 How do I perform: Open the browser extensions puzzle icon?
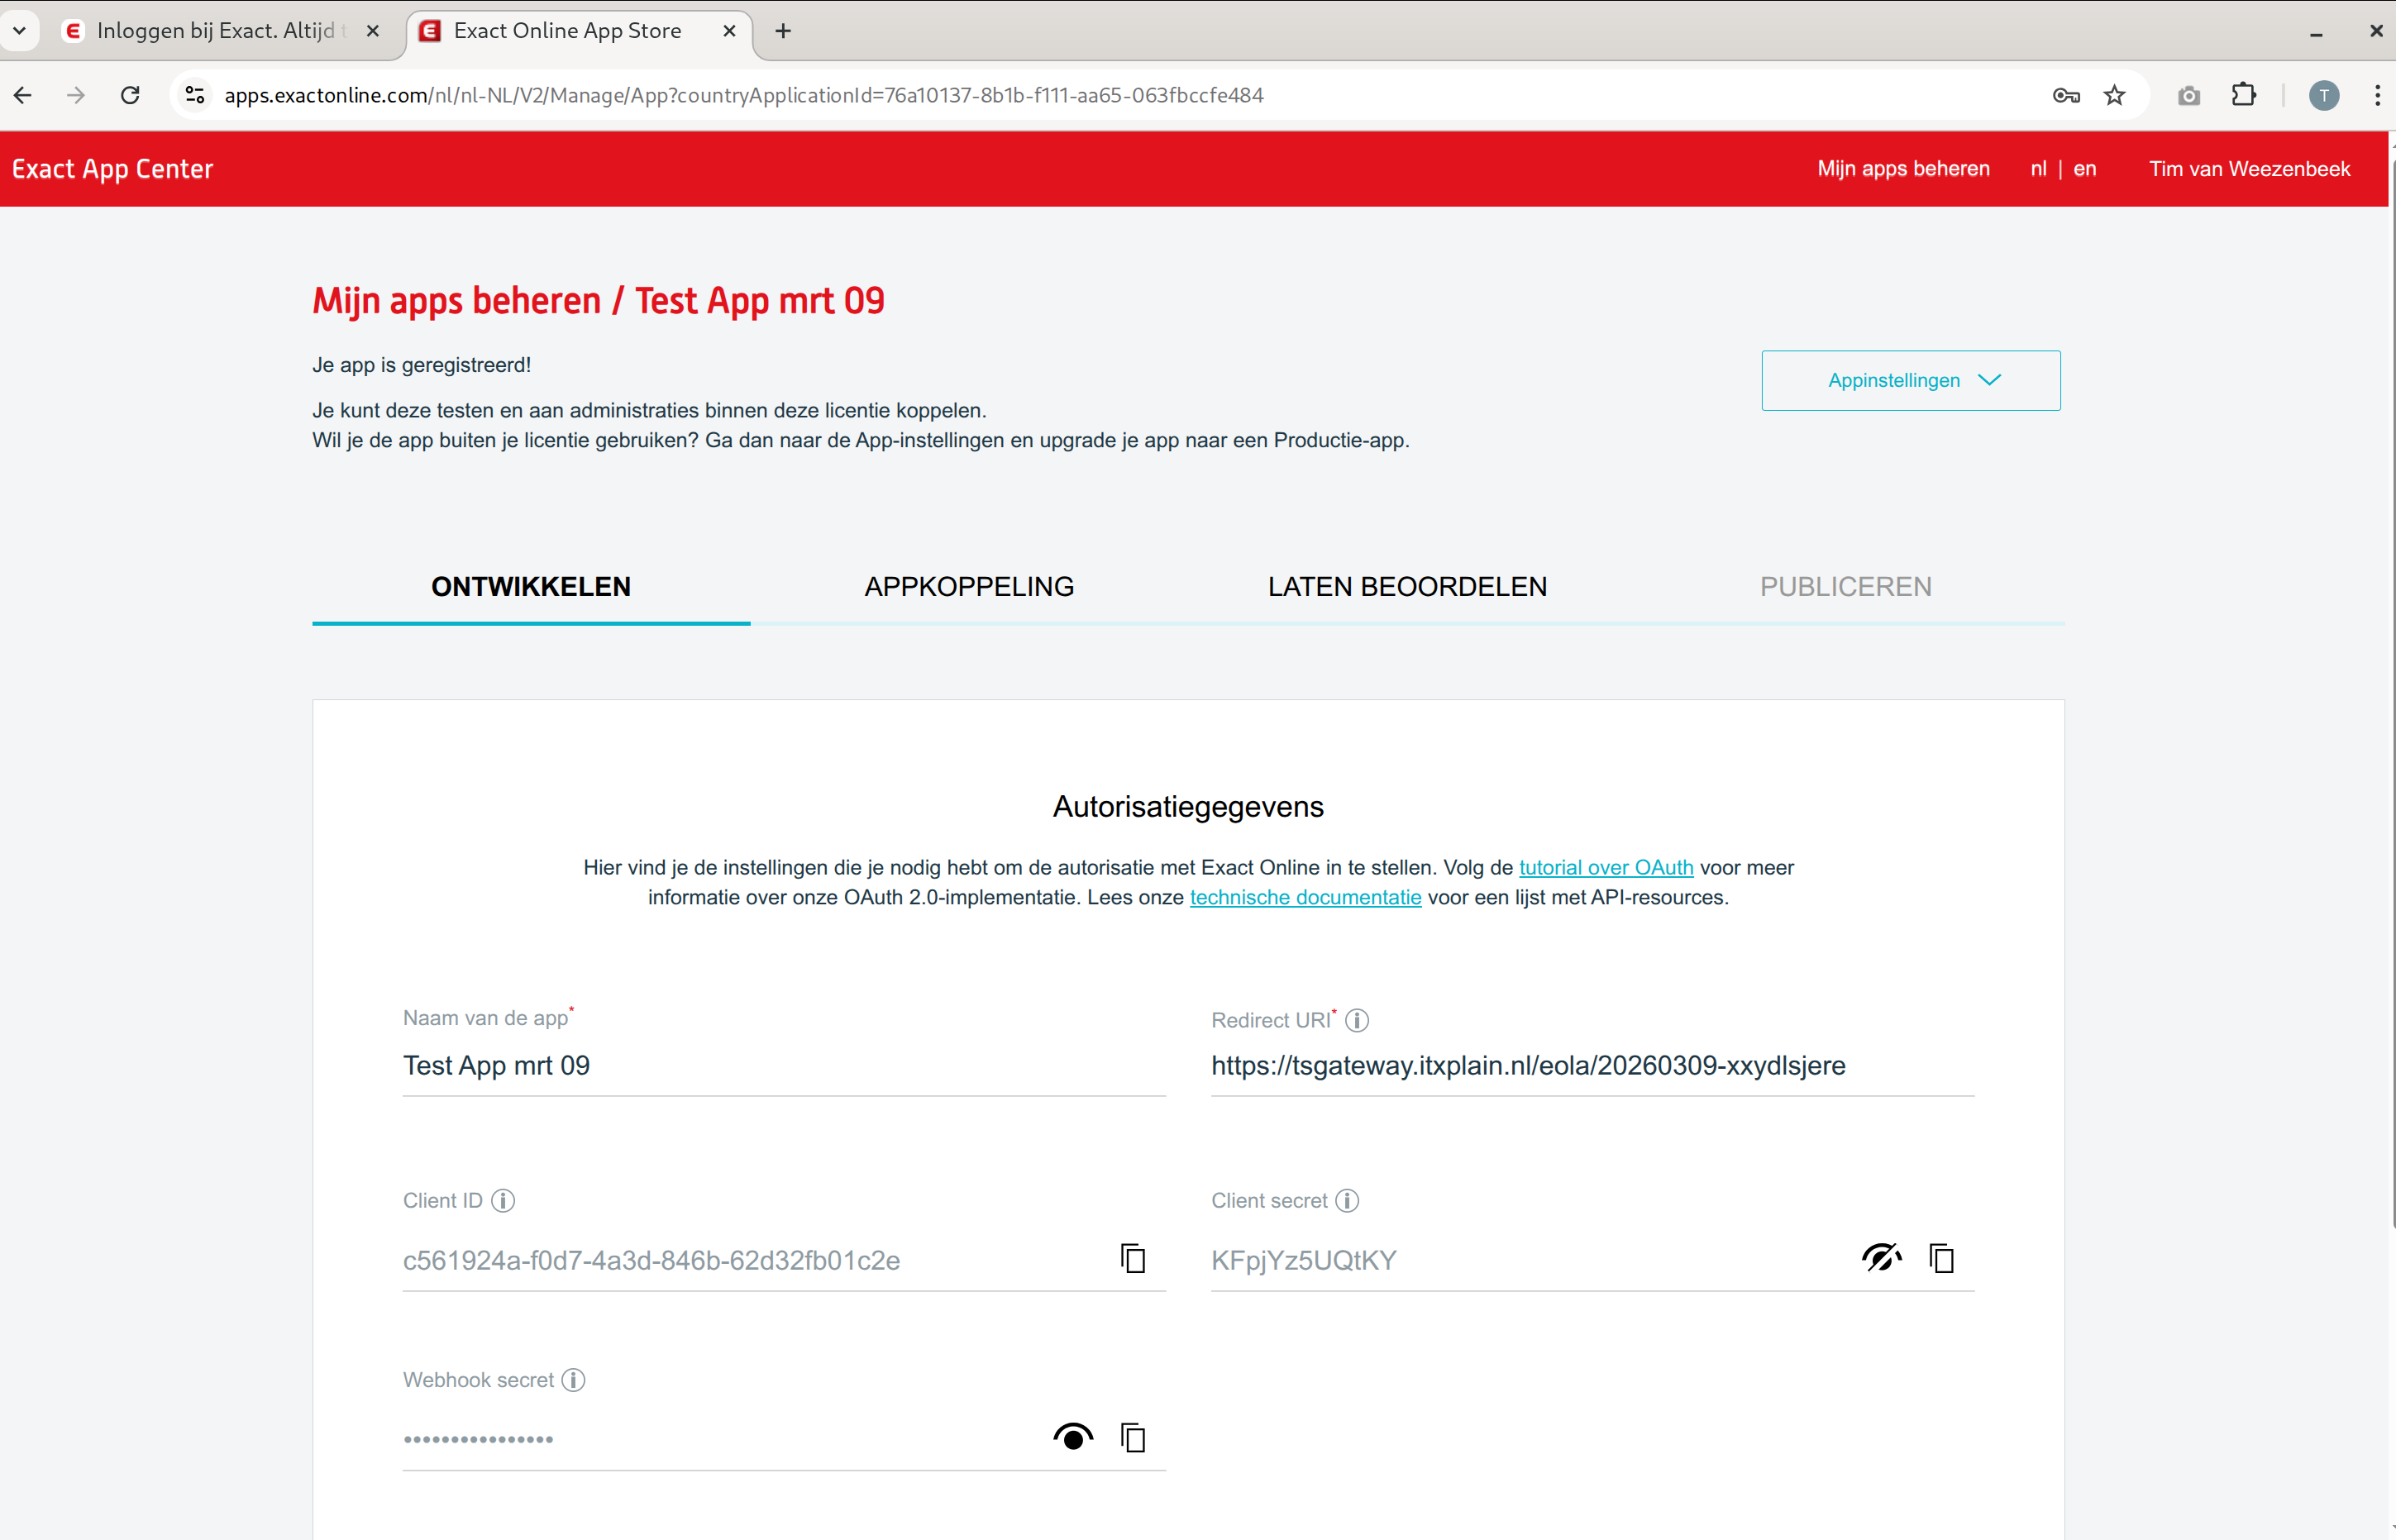2243,95
